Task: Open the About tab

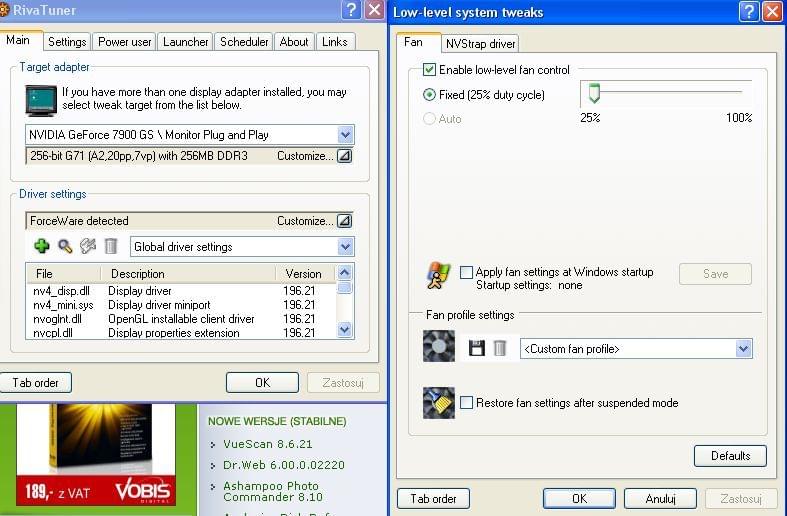Action: [x=294, y=42]
